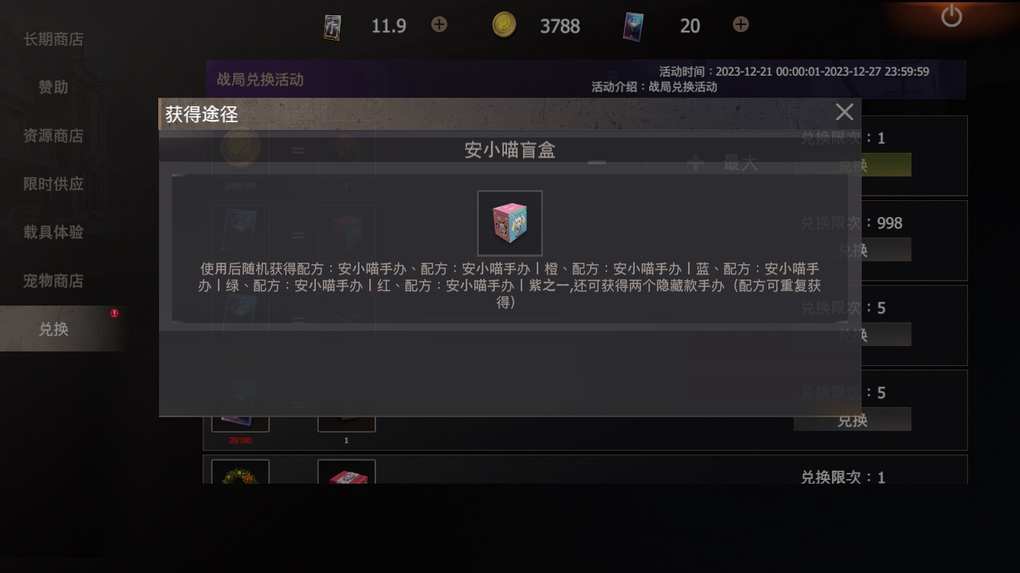1020x573 pixels.
Task: Click the red gift box item thumbnail
Action: click(x=346, y=473)
